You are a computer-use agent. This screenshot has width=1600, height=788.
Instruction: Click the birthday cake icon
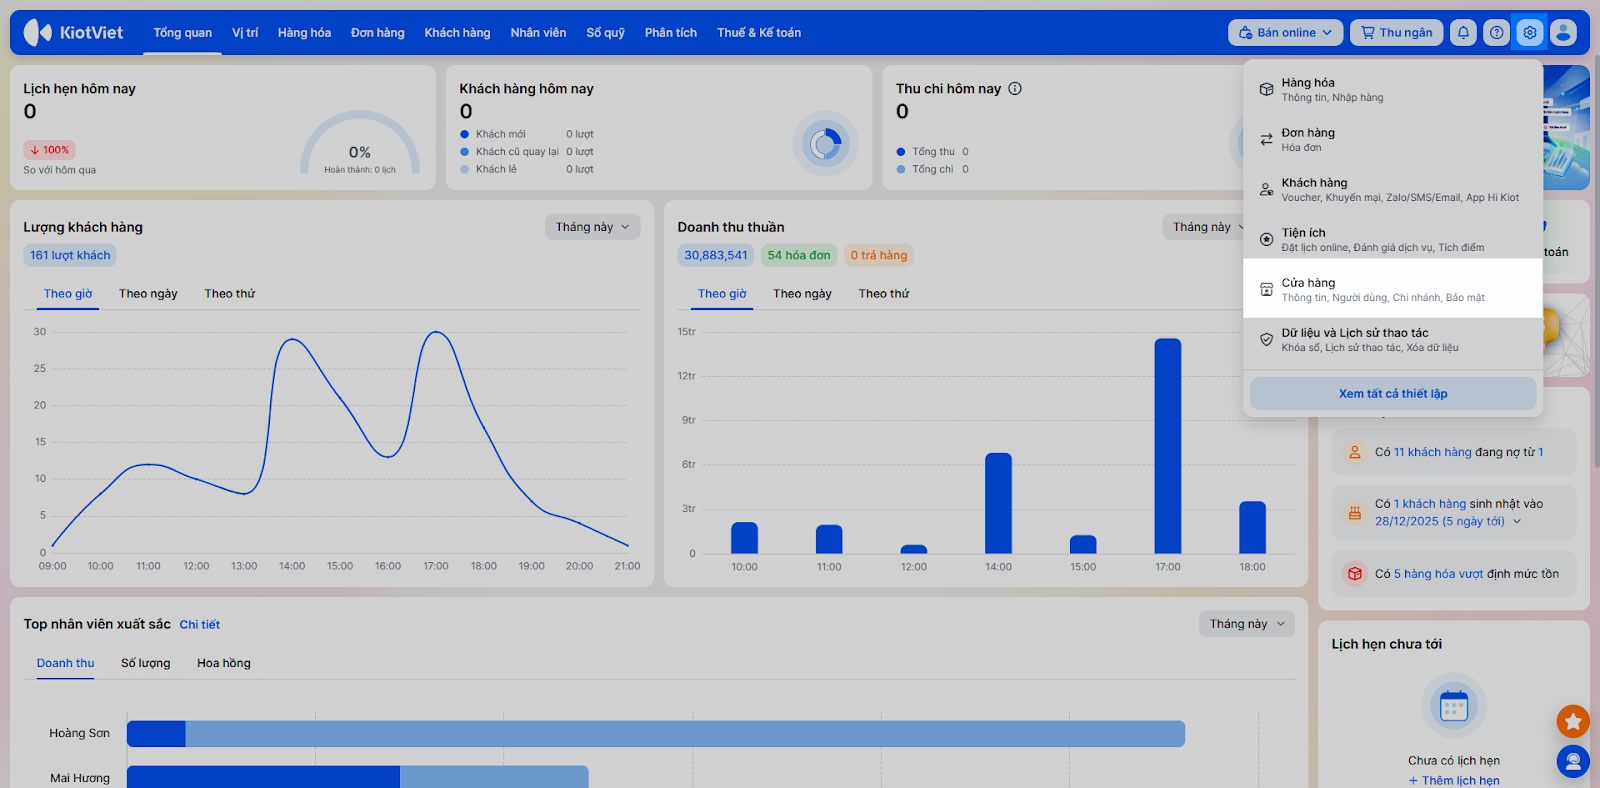pyautogui.click(x=1355, y=513)
